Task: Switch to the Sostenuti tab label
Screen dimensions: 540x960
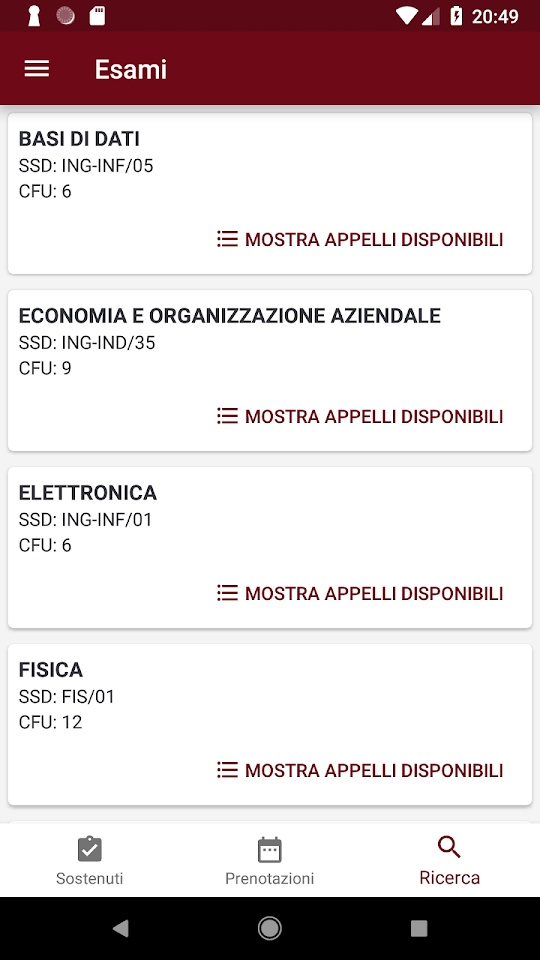Action: (x=89, y=879)
